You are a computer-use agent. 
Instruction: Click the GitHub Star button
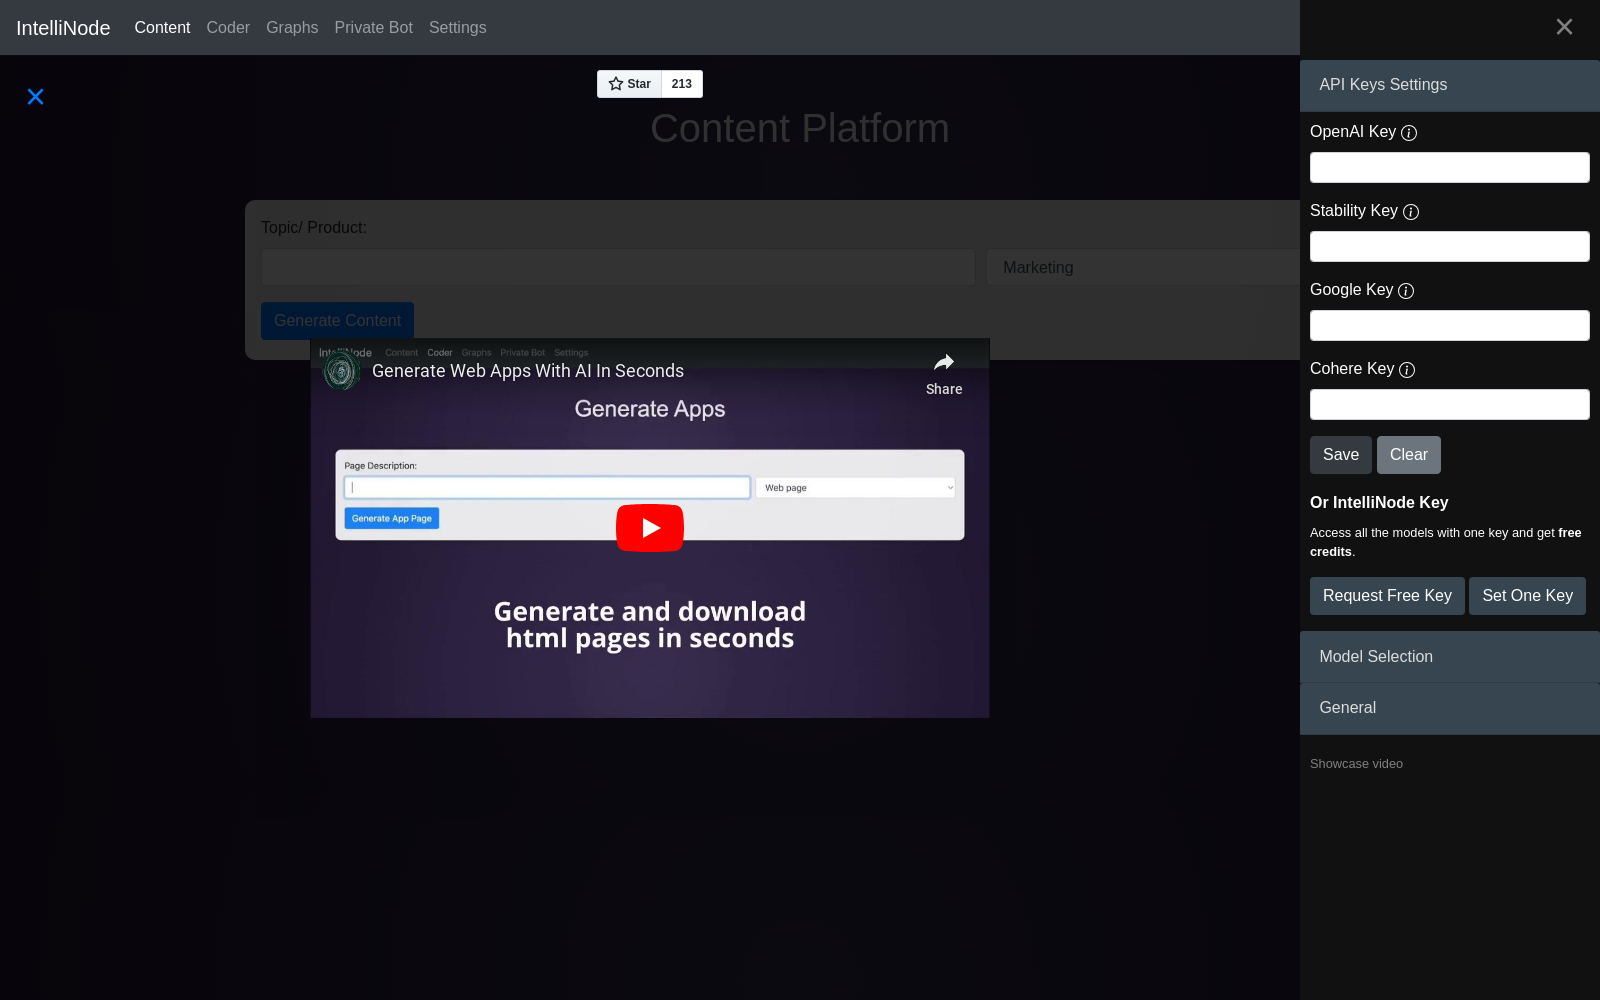tap(629, 84)
